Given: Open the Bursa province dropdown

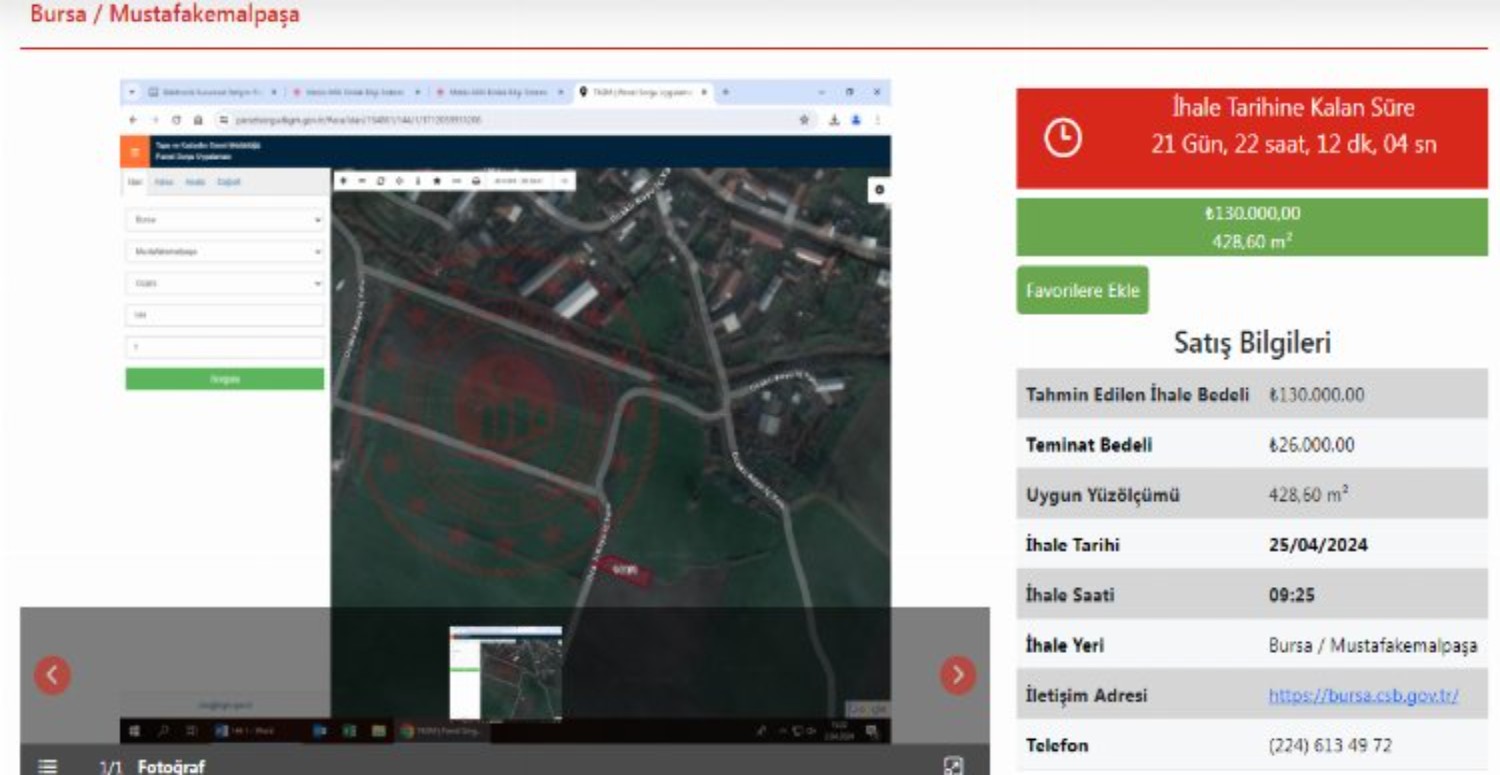Looking at the screenshot, I should point(224,219).
